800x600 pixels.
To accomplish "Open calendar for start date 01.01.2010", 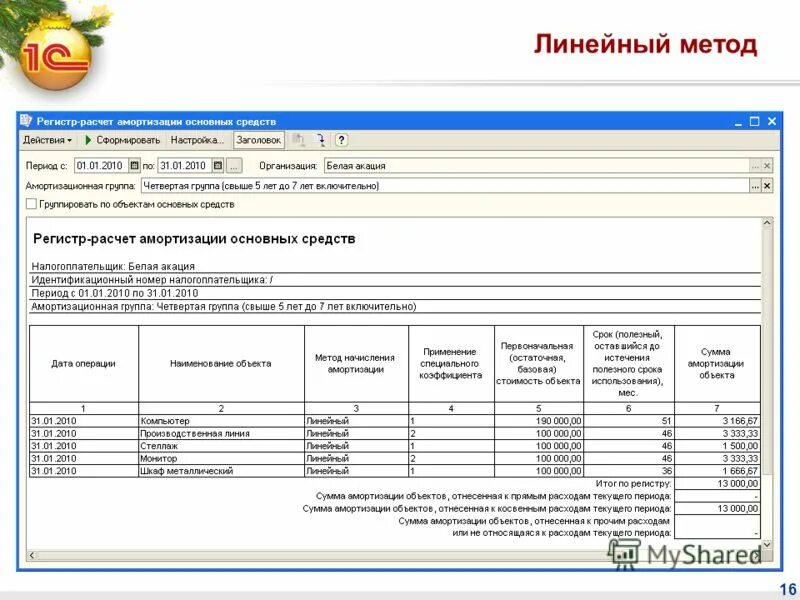I will (x=134, y=166).
